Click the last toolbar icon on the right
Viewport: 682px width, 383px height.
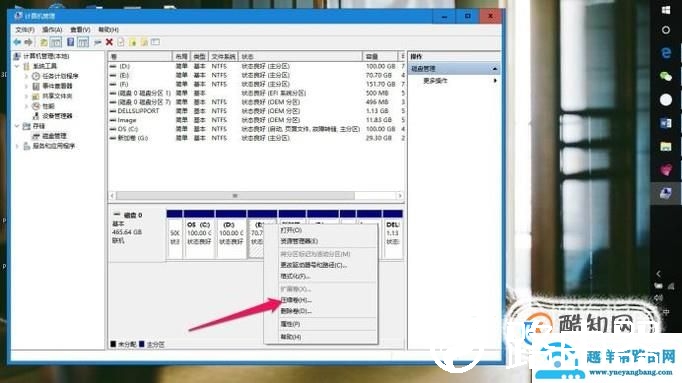pyautogui.click(x=155, y=42)
